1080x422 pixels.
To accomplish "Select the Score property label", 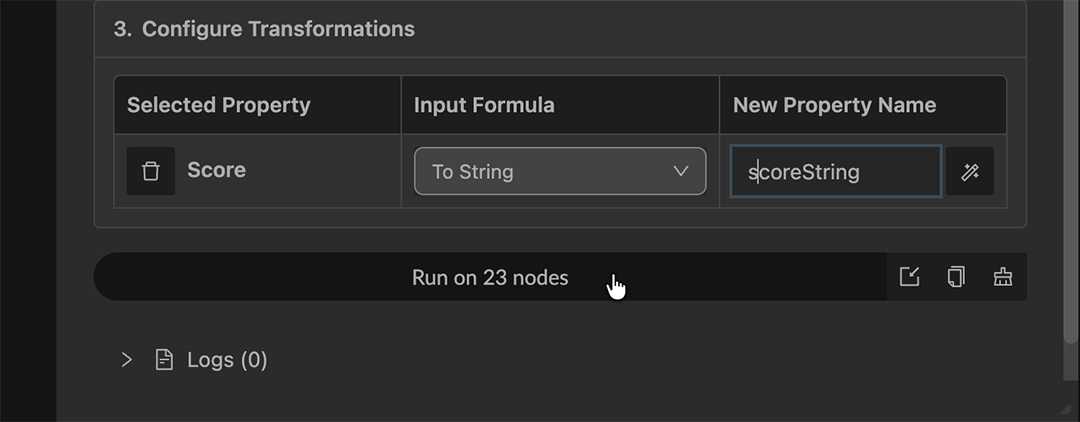I will pos(216,170).
